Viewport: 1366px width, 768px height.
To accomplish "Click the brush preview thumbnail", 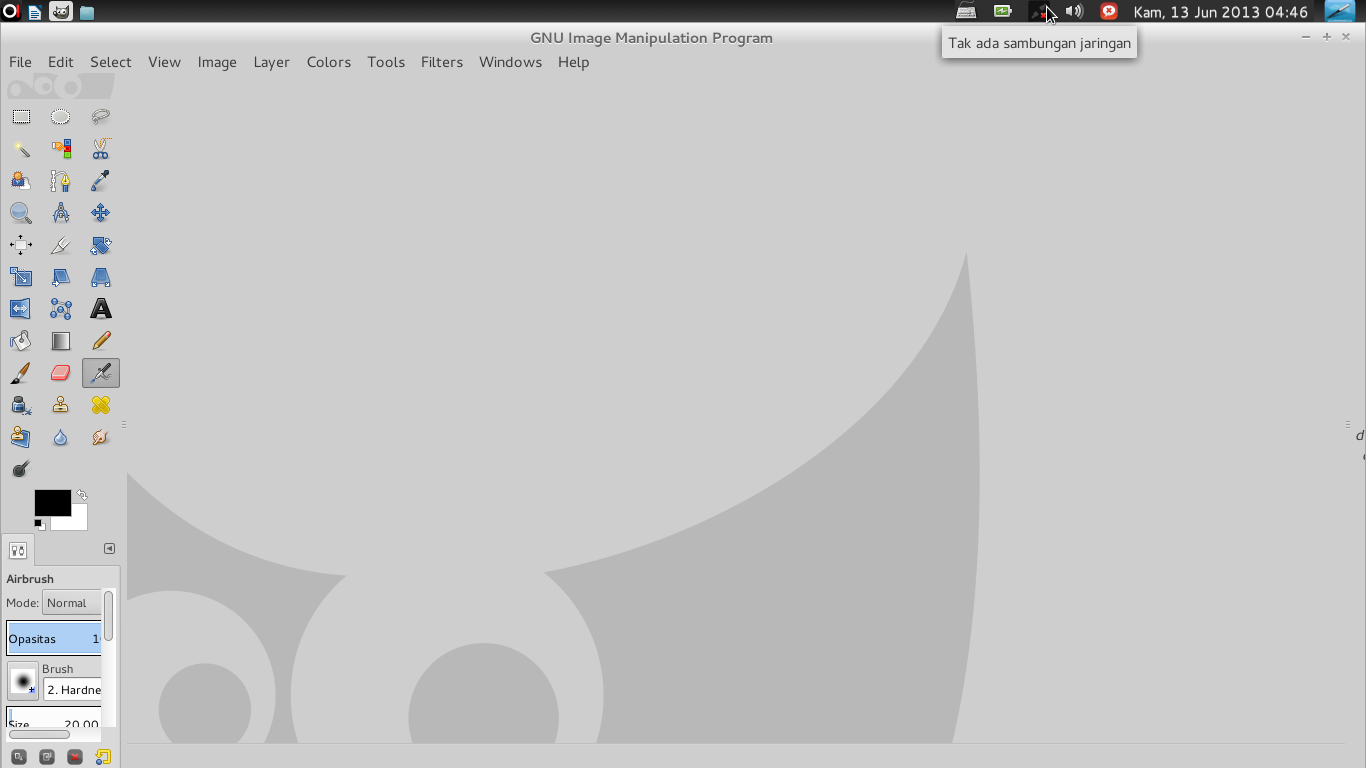I will (22, 681).
